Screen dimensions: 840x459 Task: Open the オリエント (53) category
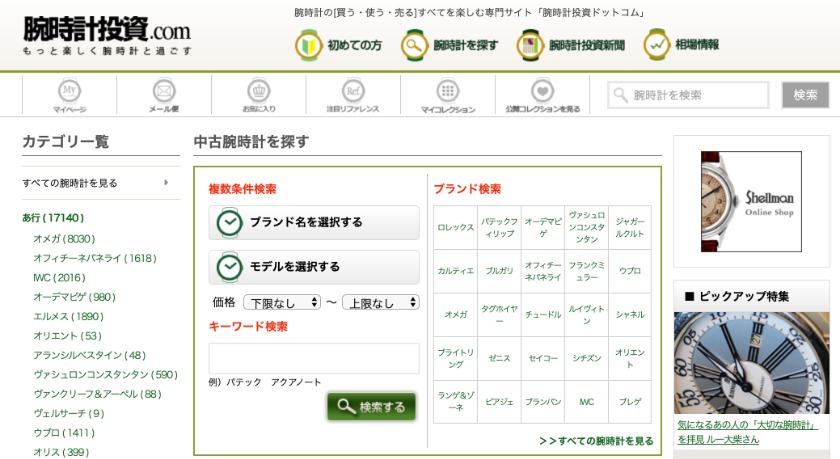pos(68,336)
